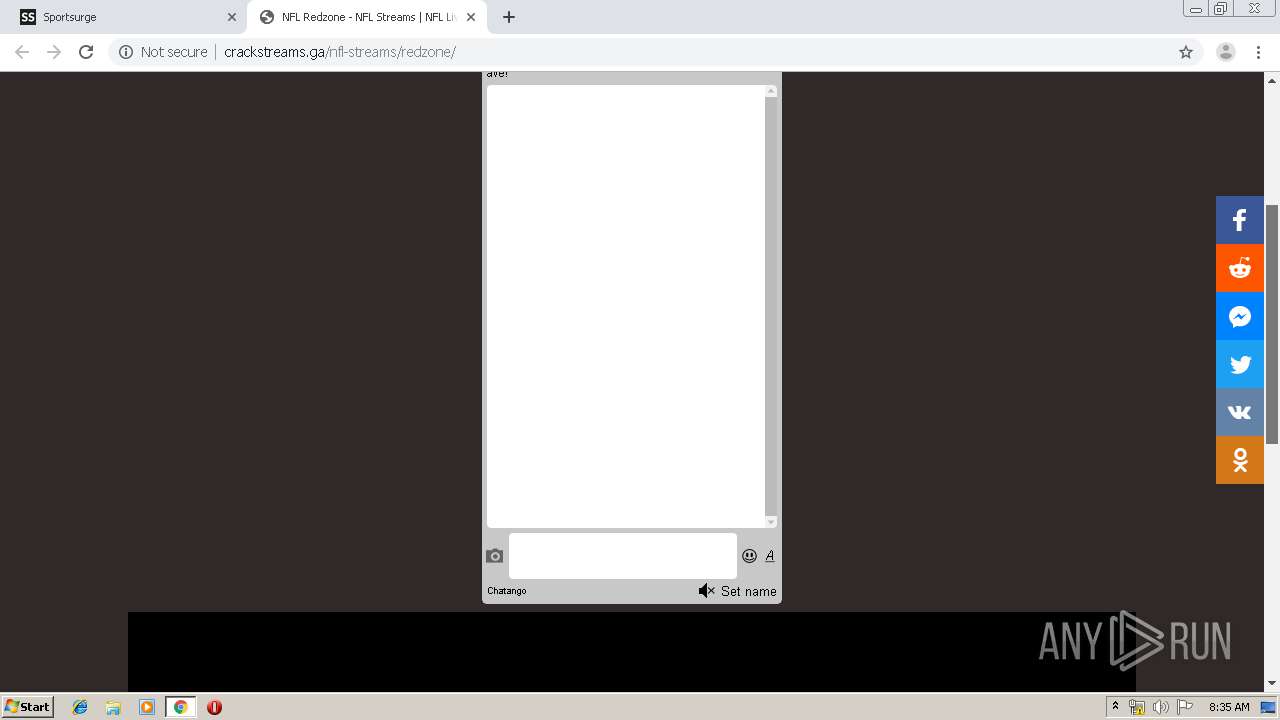Go back to previous page
The height and width of the screenshot is (720, 1280).
[x=22, y=52]
